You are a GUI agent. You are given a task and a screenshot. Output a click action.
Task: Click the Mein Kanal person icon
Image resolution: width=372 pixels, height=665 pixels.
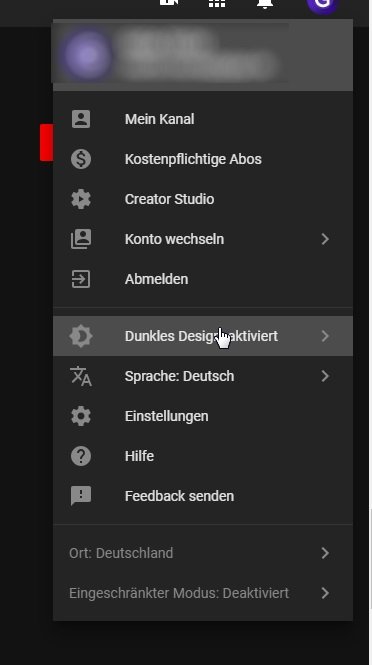(x=81, y=119)
